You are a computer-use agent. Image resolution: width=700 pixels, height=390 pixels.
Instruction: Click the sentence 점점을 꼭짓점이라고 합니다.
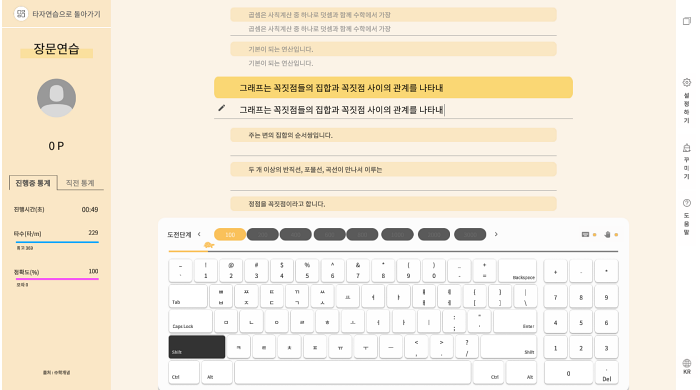(x=393, y=204)
